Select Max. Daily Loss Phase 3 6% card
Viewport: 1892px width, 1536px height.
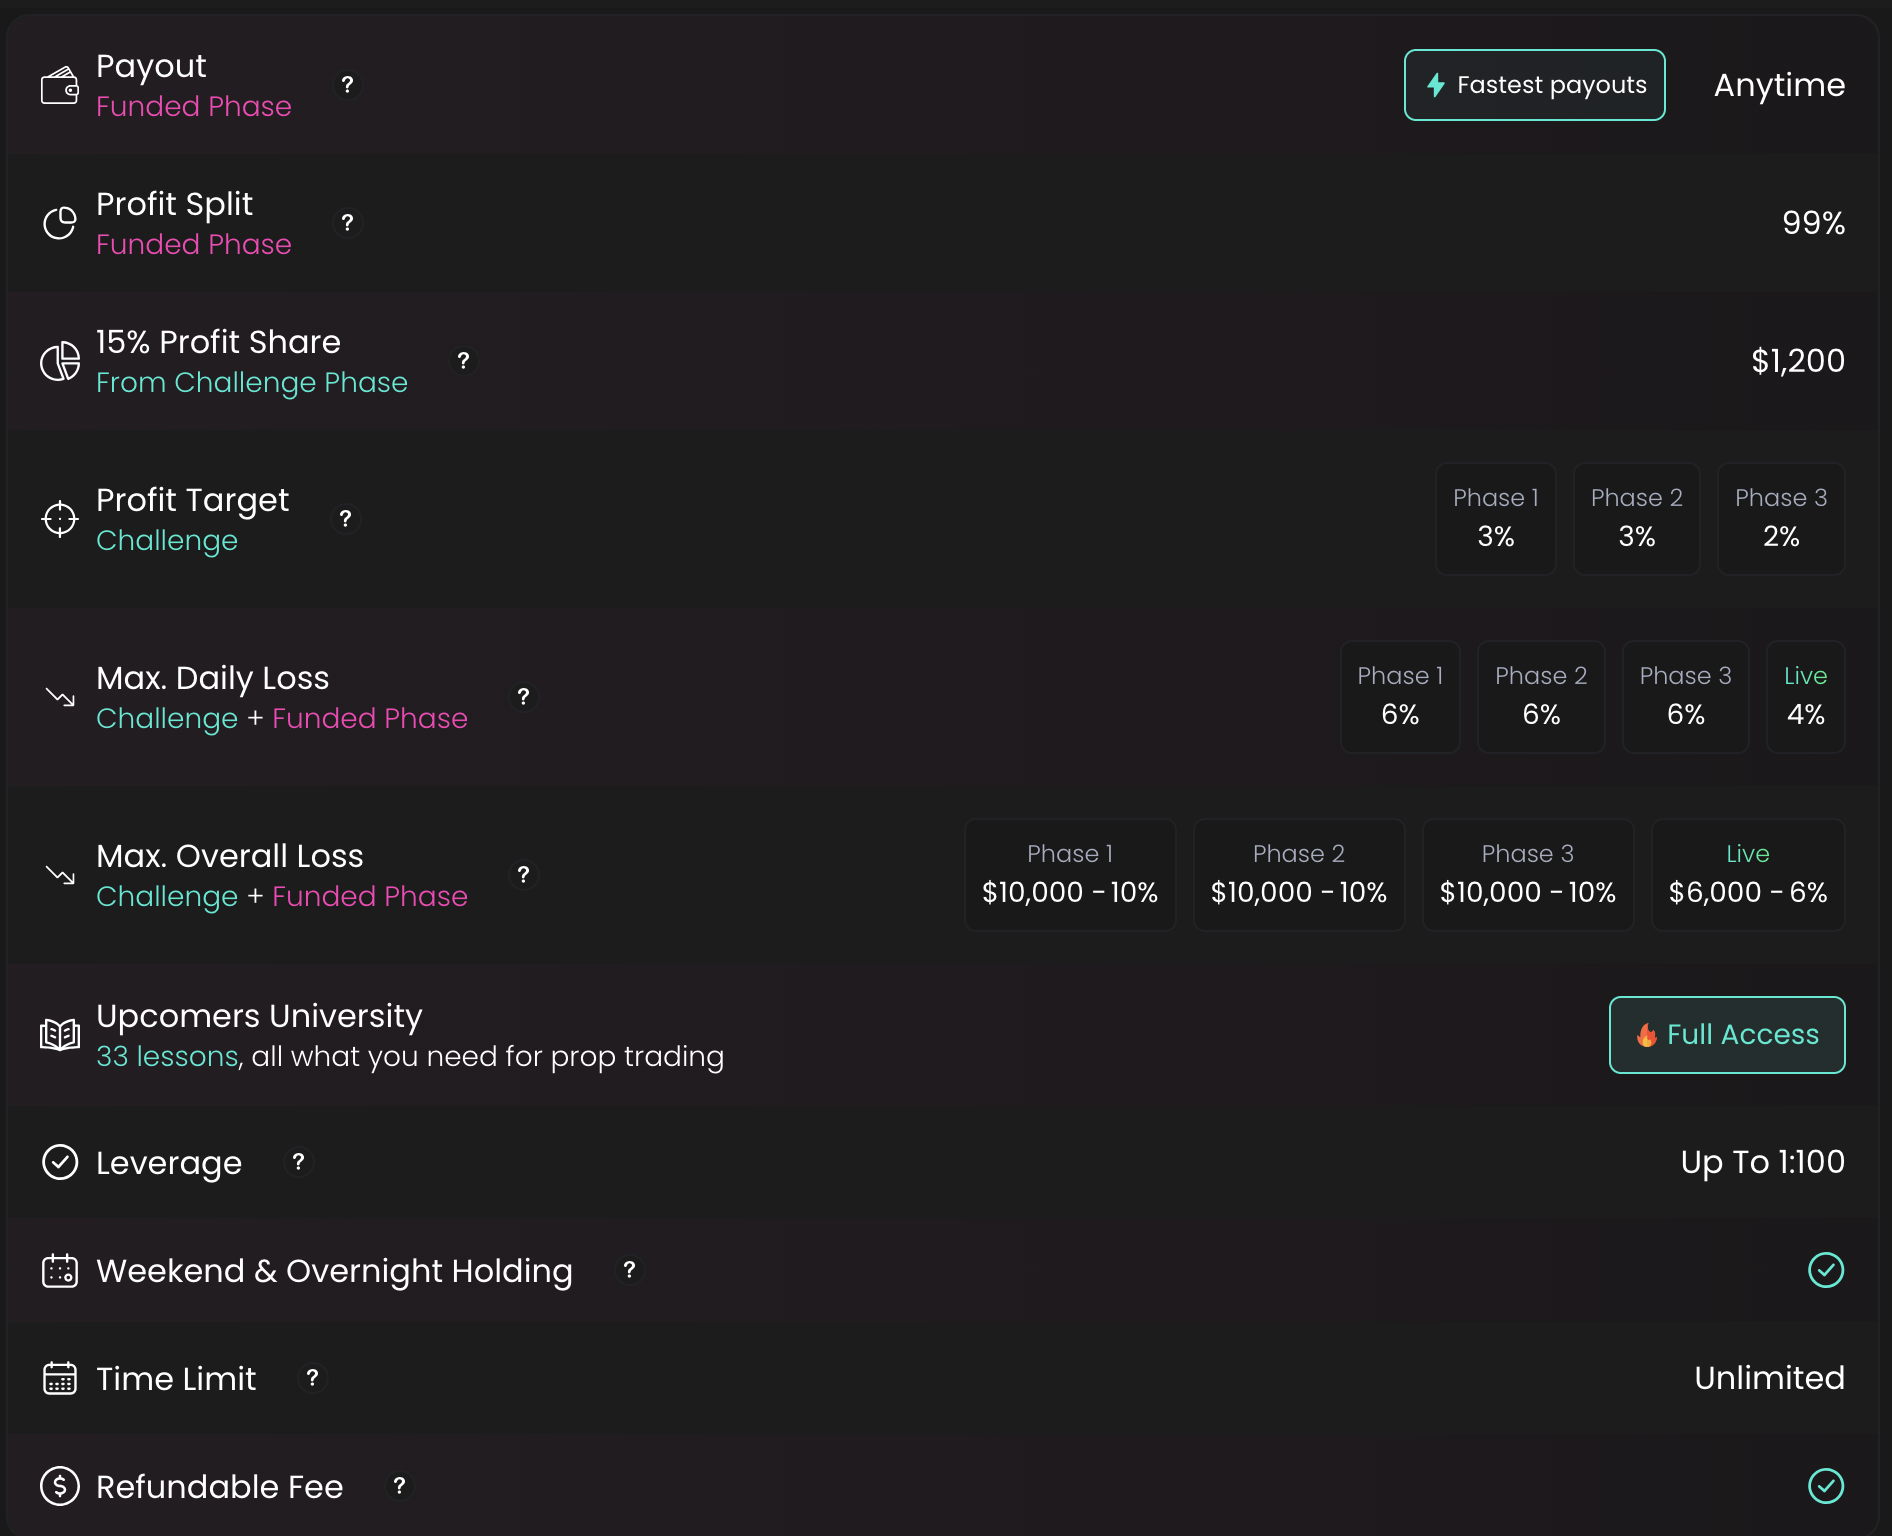coord(1686,697)
